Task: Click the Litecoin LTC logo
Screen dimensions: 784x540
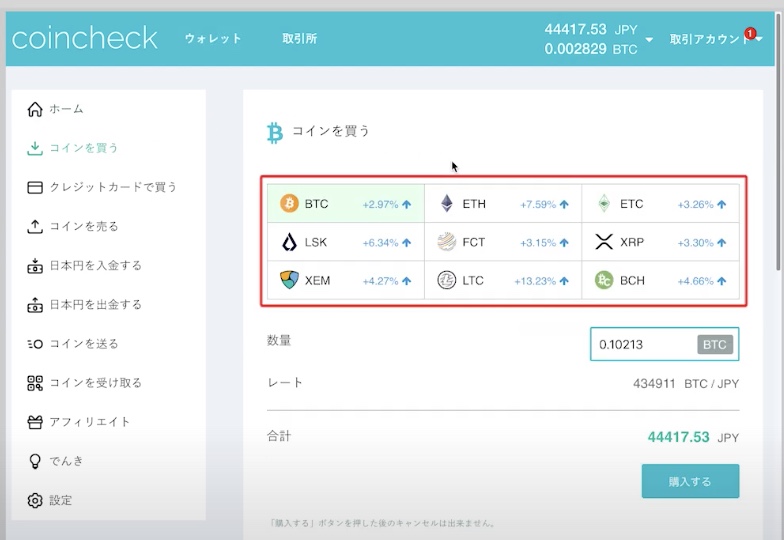Action: (446, 280)
